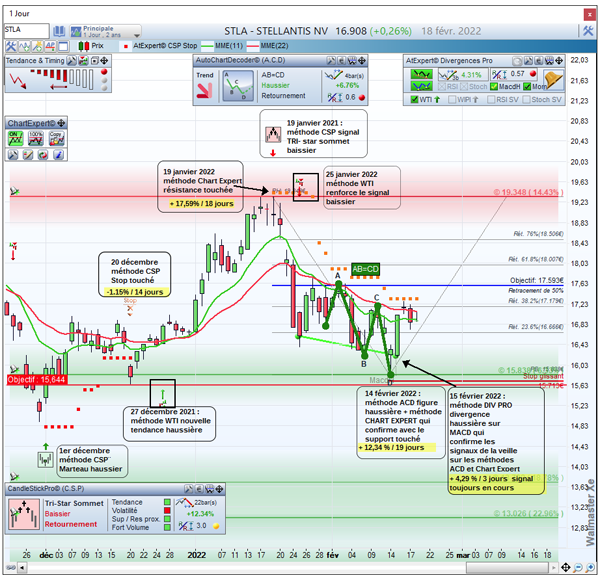Toggle the ChartExpert ON button
The width and height of the screenshot is (600, 580).
(x=15, y=138)
